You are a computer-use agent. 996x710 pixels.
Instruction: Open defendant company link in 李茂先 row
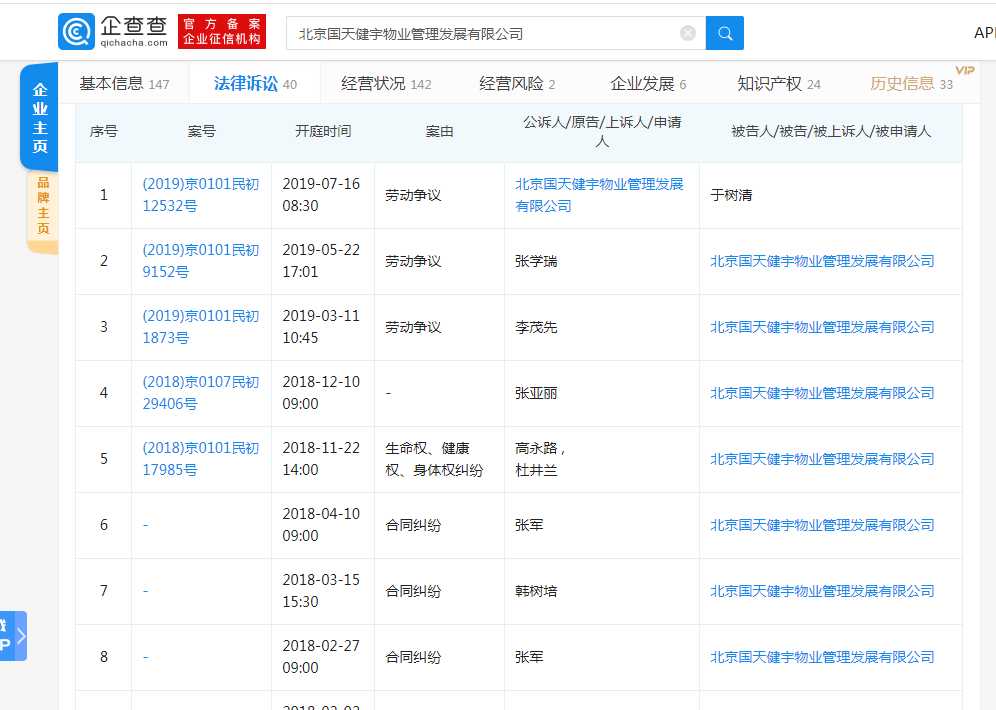822,327
